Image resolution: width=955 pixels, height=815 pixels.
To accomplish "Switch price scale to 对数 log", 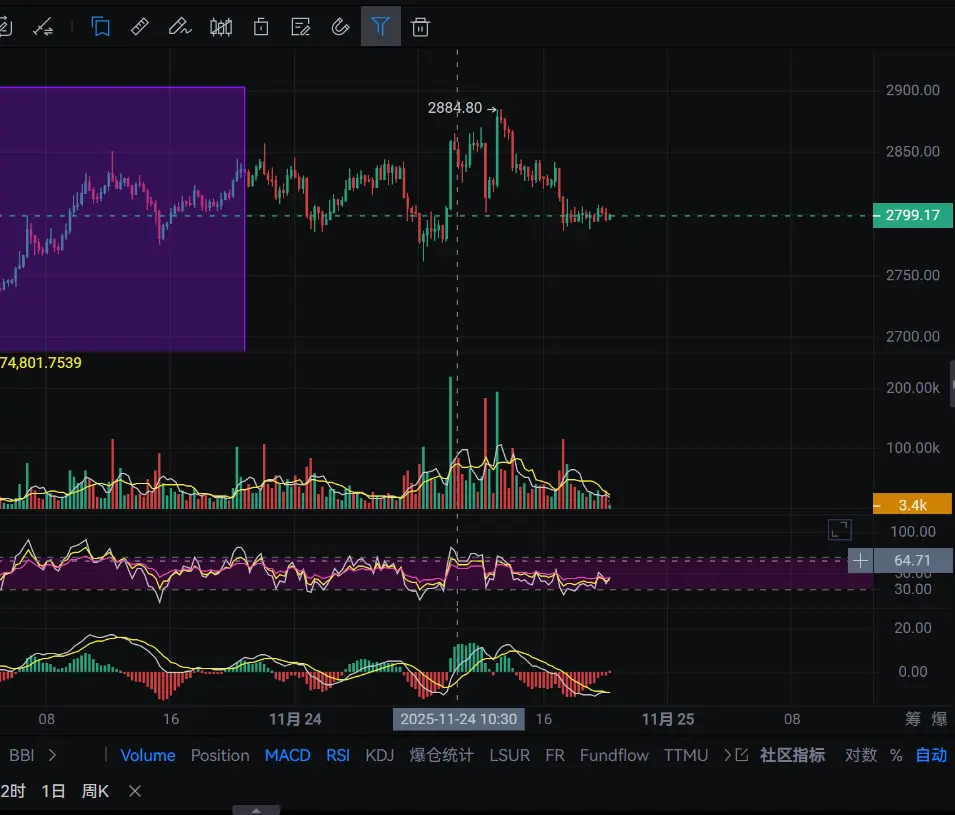I will (861, 755).
